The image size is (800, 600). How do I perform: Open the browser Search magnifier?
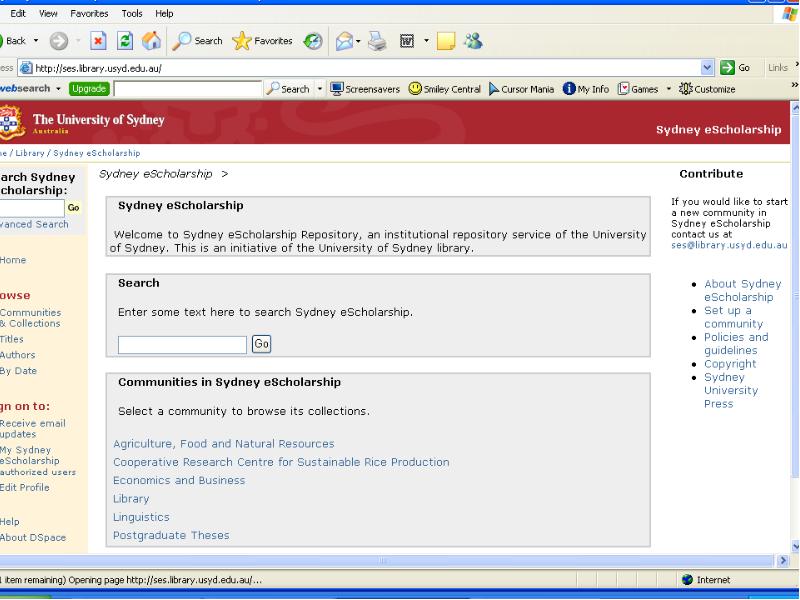[x=197, y=41]
